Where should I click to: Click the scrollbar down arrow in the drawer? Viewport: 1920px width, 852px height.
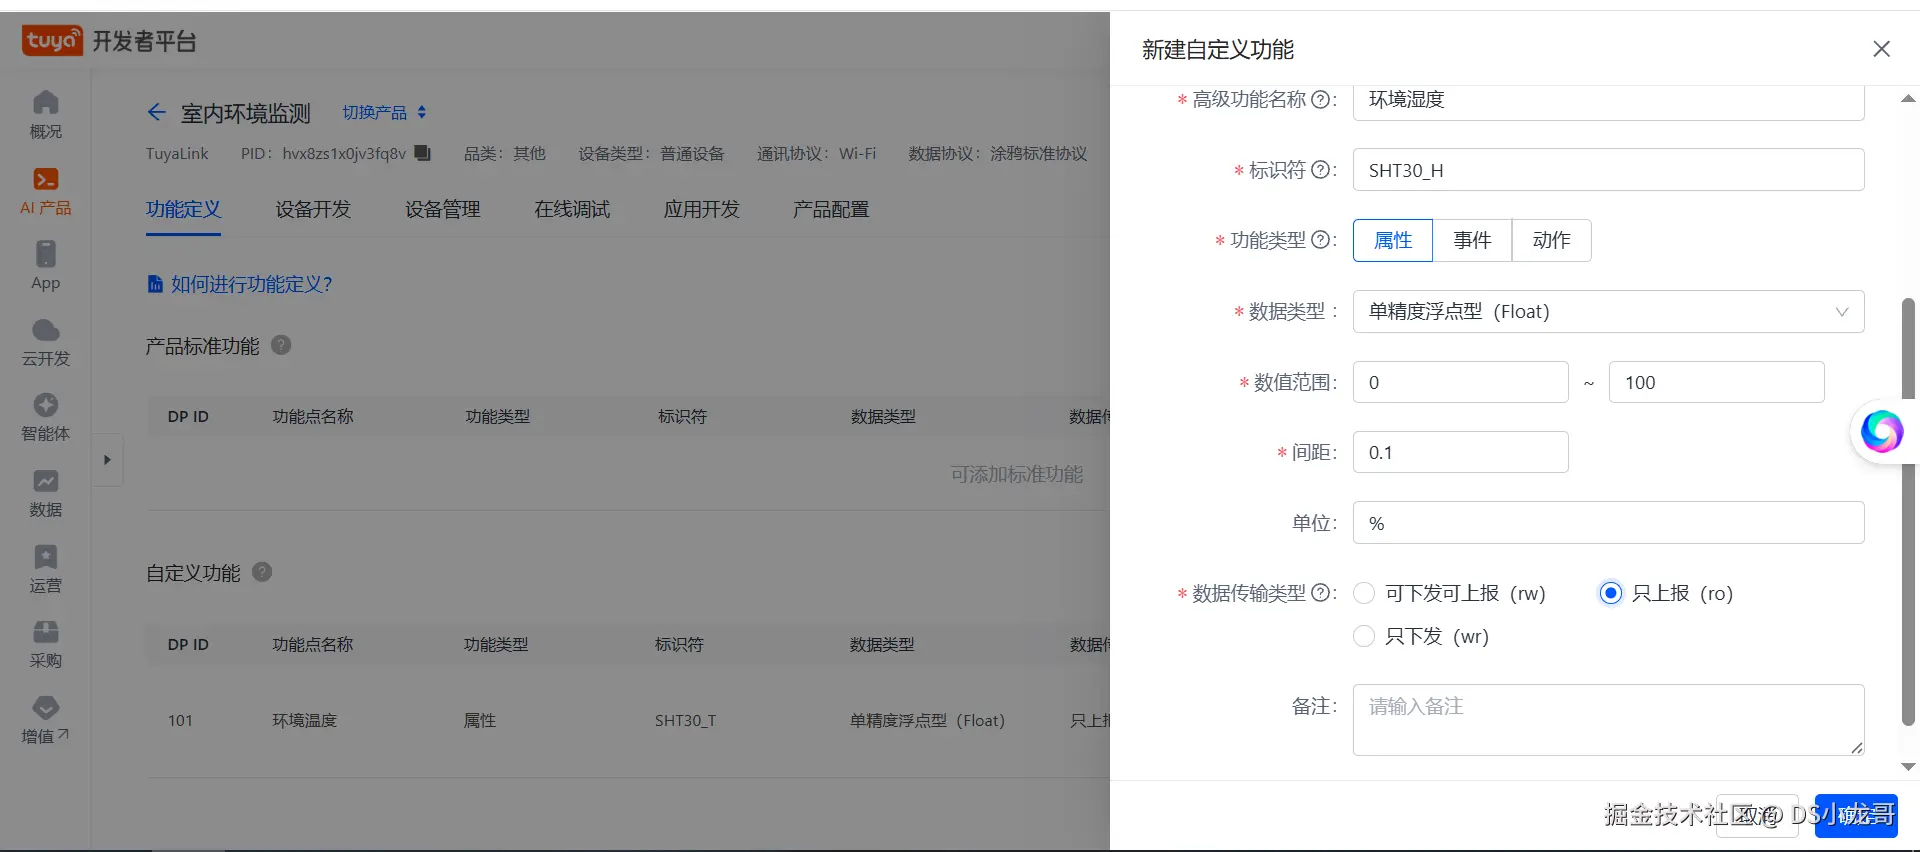(x=1908, y=767)
